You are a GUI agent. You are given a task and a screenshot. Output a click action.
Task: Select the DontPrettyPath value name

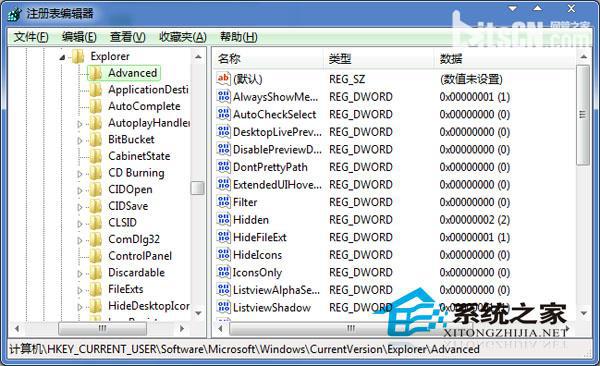coord(270,167)
